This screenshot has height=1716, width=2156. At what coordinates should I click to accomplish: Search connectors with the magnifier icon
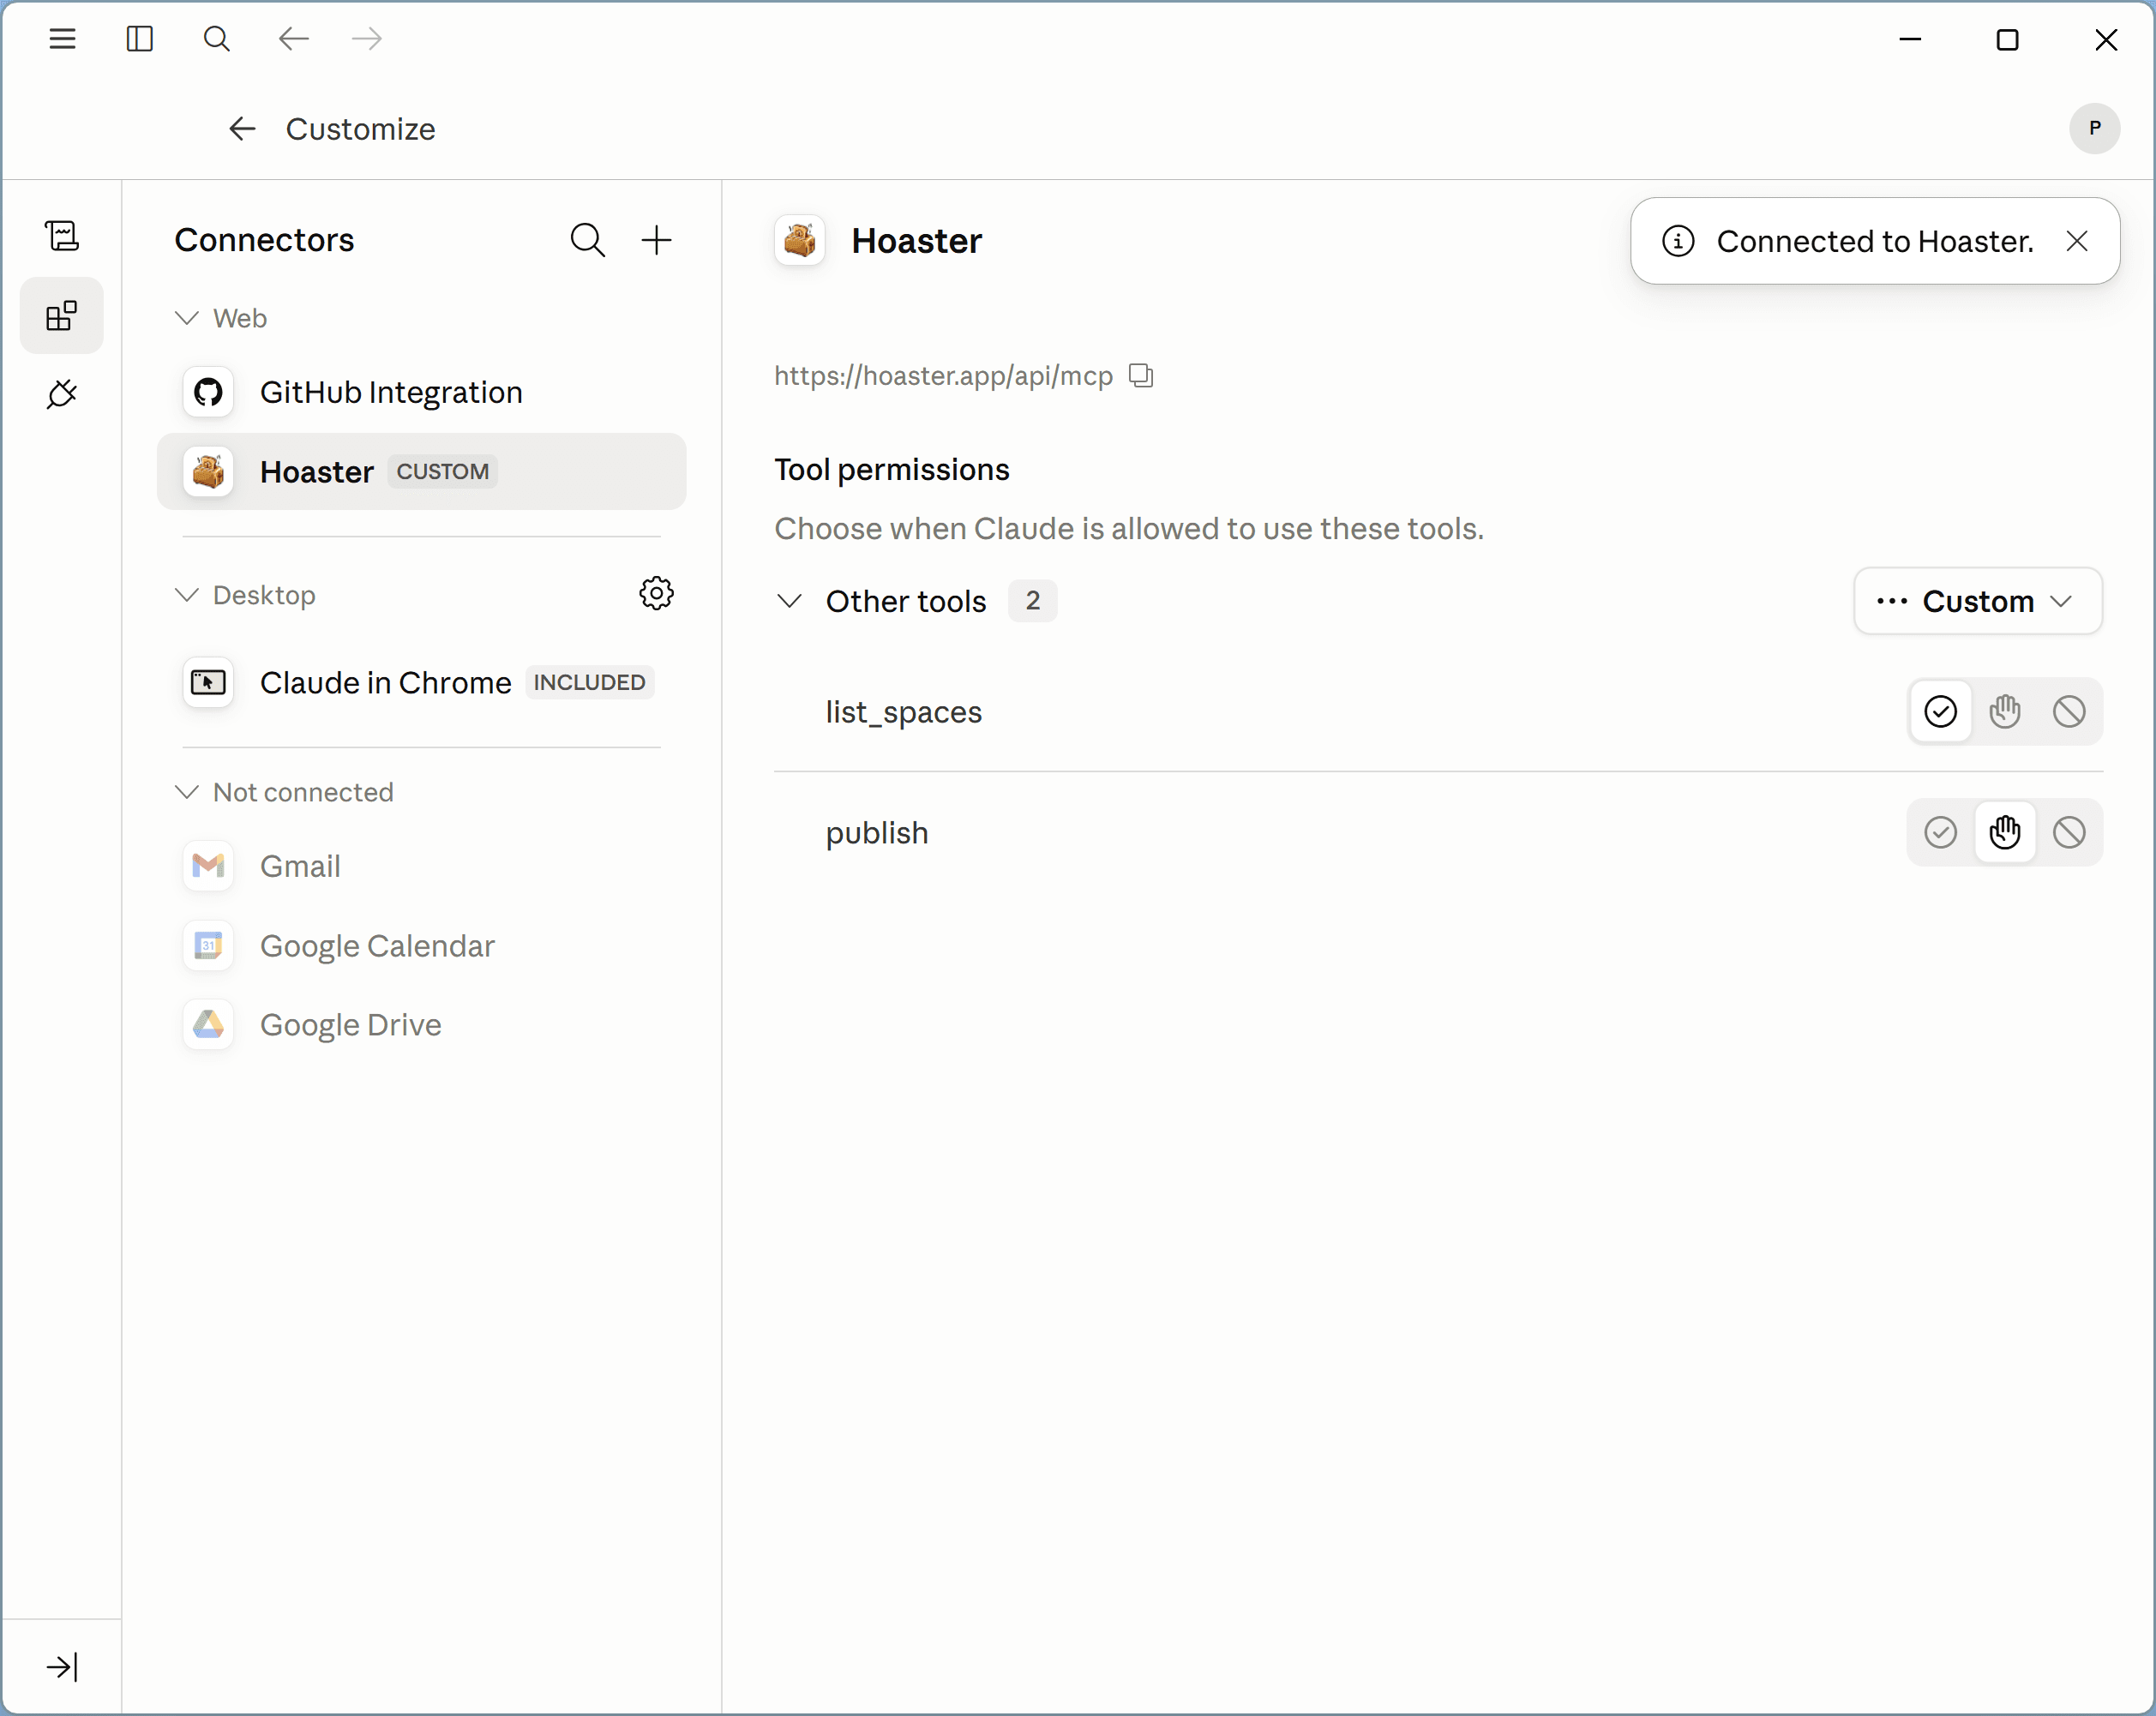588,240
